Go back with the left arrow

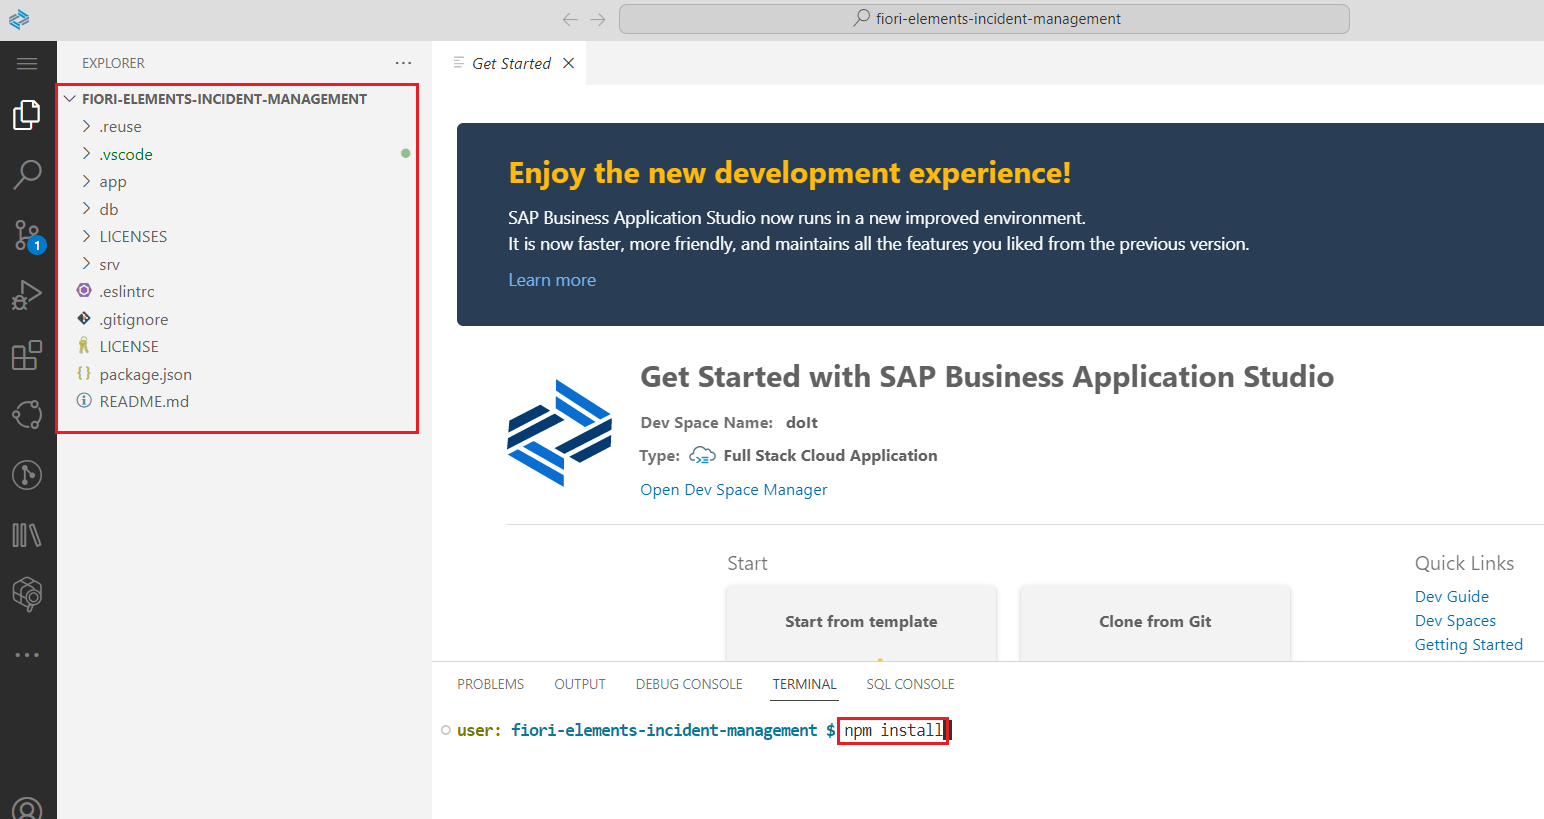[x=570, y=19]
